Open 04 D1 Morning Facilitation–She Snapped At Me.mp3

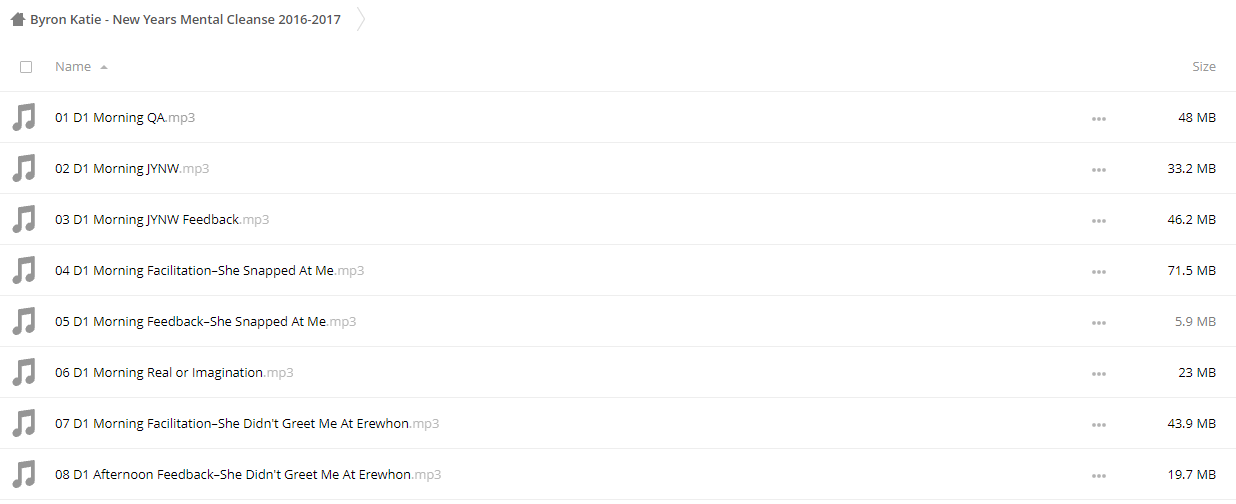210,271
